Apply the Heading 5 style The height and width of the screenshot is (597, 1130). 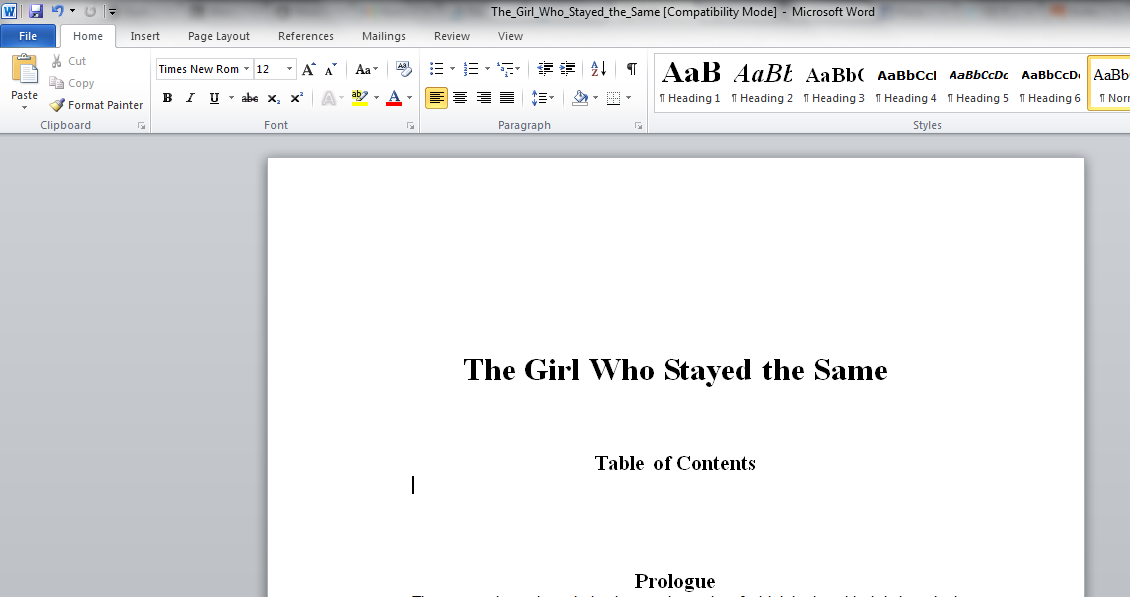pos(979,83)
